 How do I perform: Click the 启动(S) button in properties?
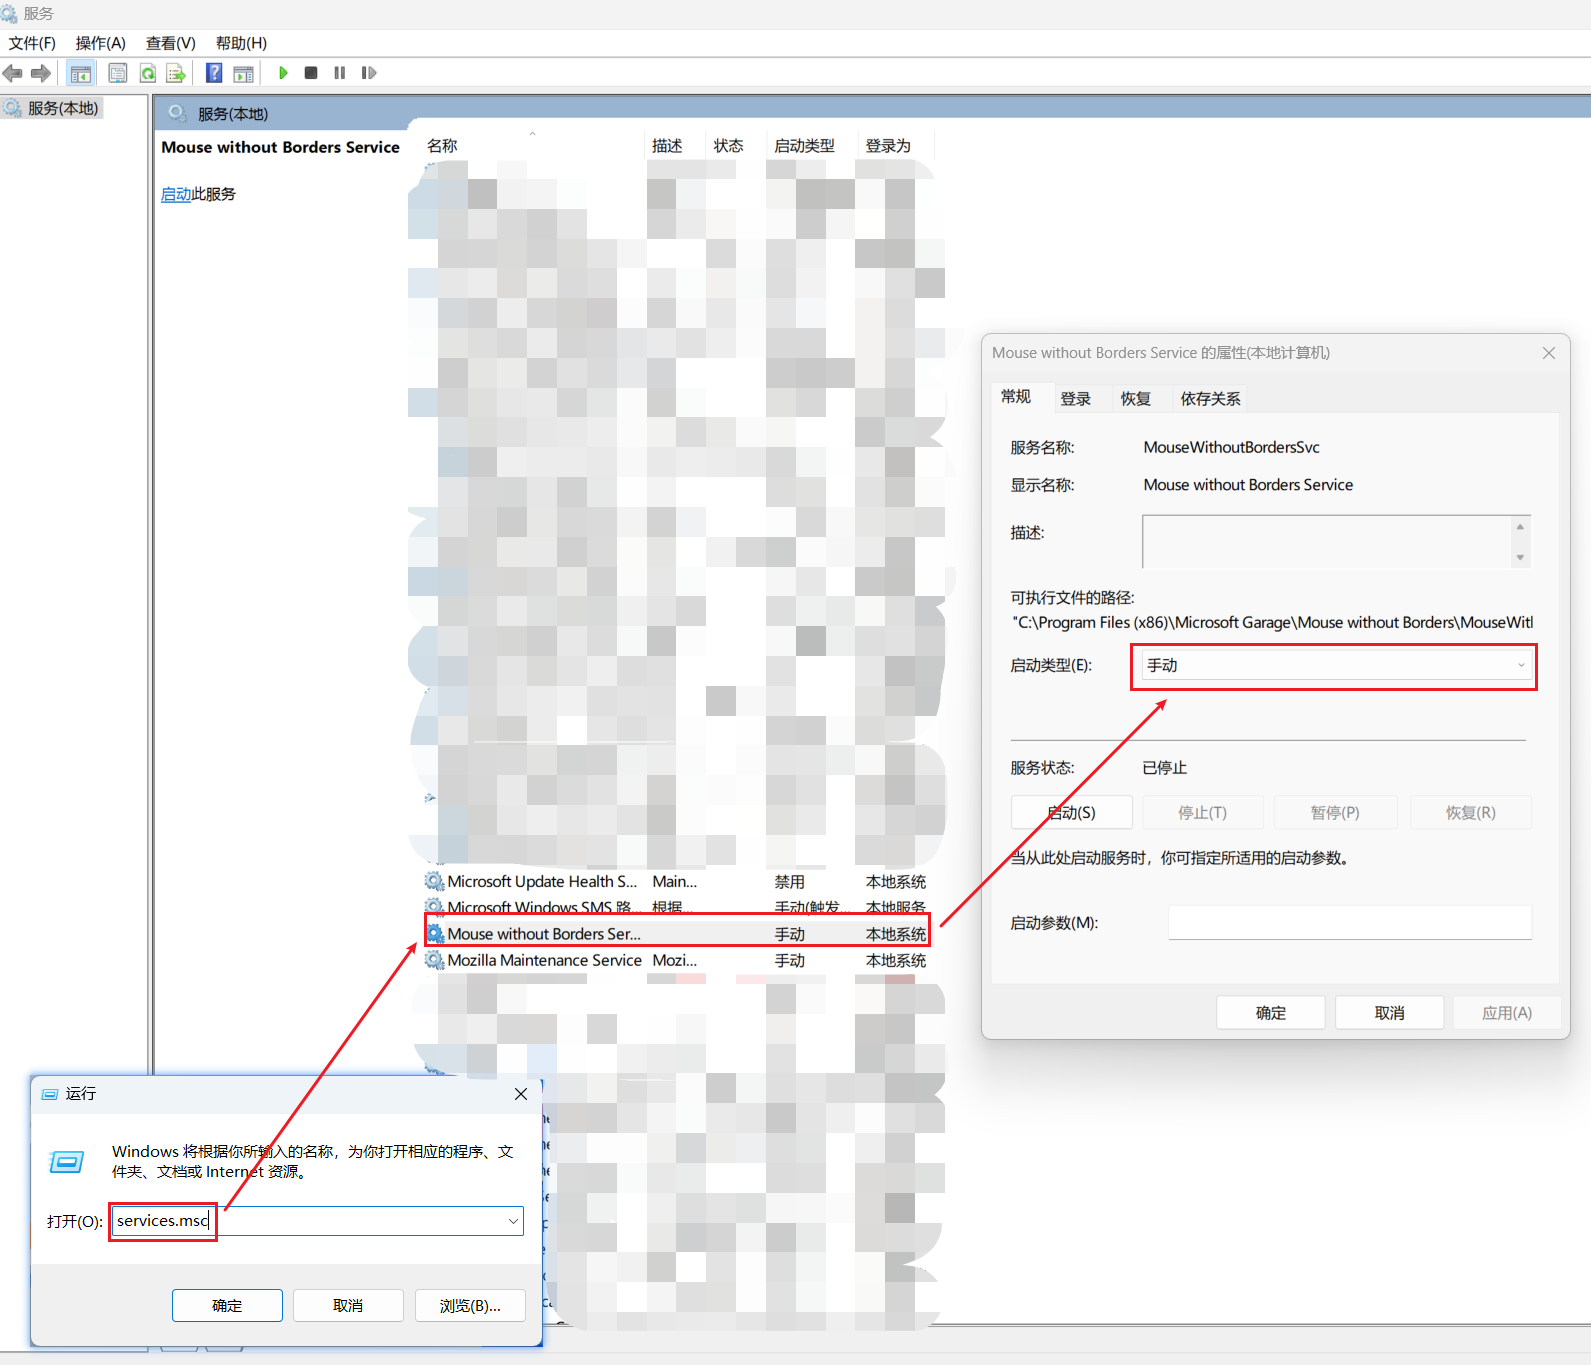point(1071,812)
